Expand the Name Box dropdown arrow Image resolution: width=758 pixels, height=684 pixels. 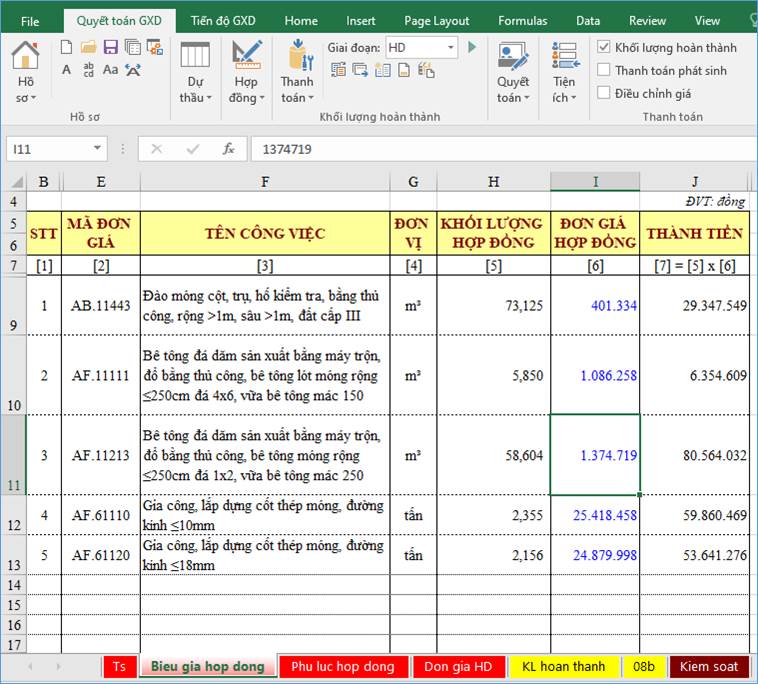[x=97, y=149]
